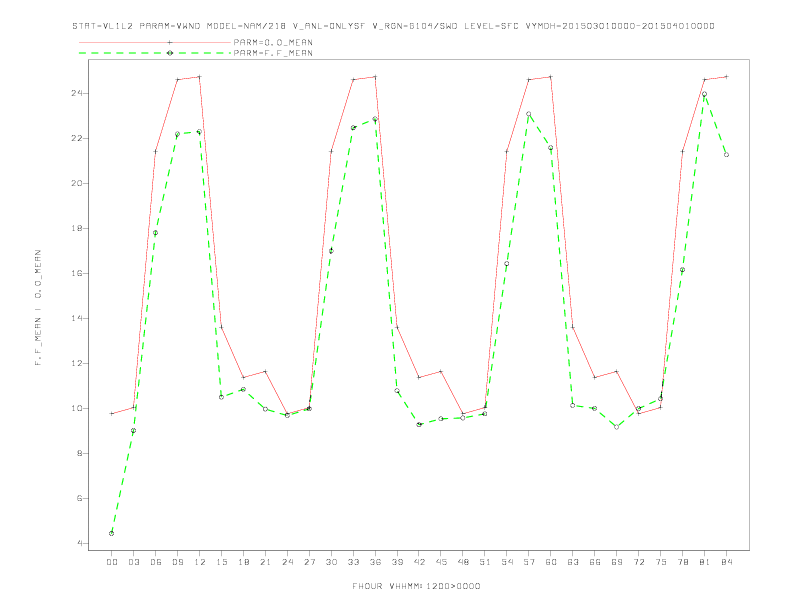This screenshot has height=612, width=792.
Task: Click x-axis tick label 72
Action: [639, 562]
